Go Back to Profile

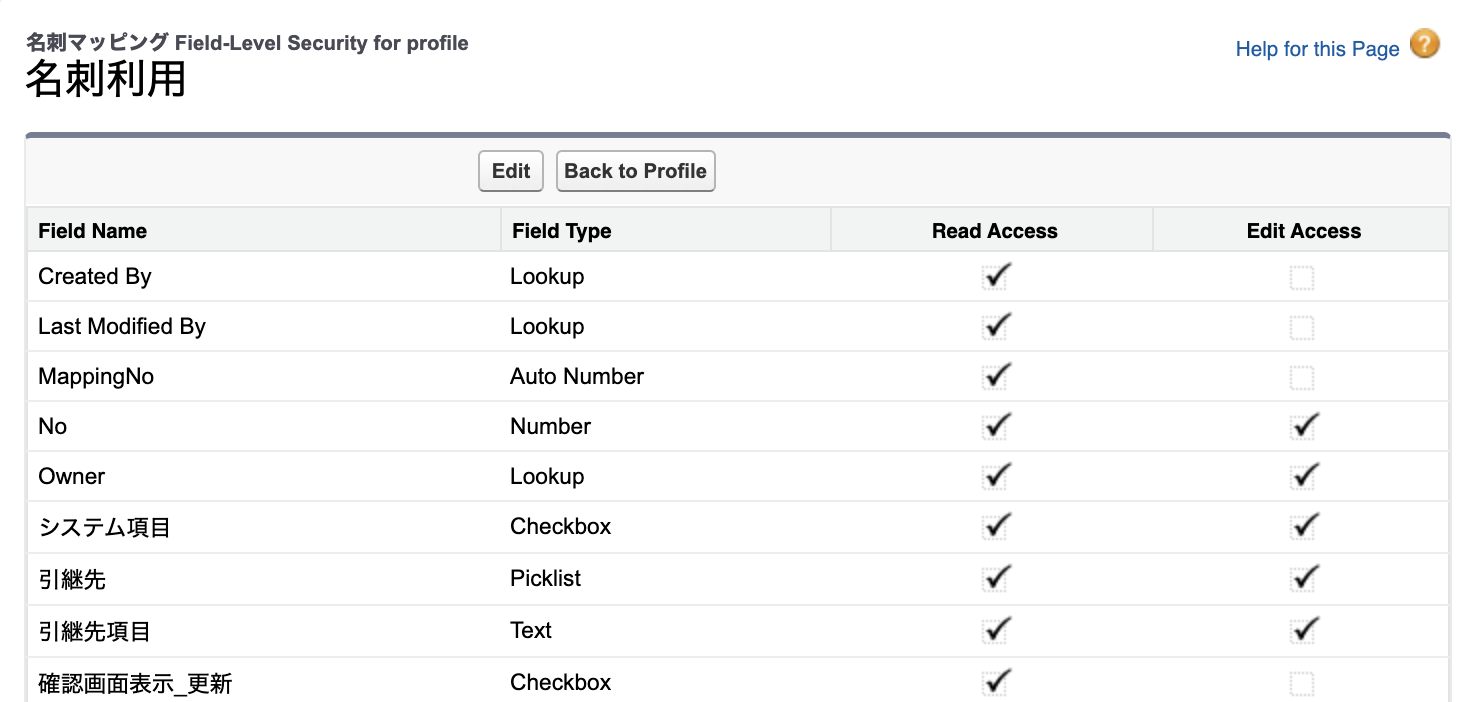pos(635,171)
